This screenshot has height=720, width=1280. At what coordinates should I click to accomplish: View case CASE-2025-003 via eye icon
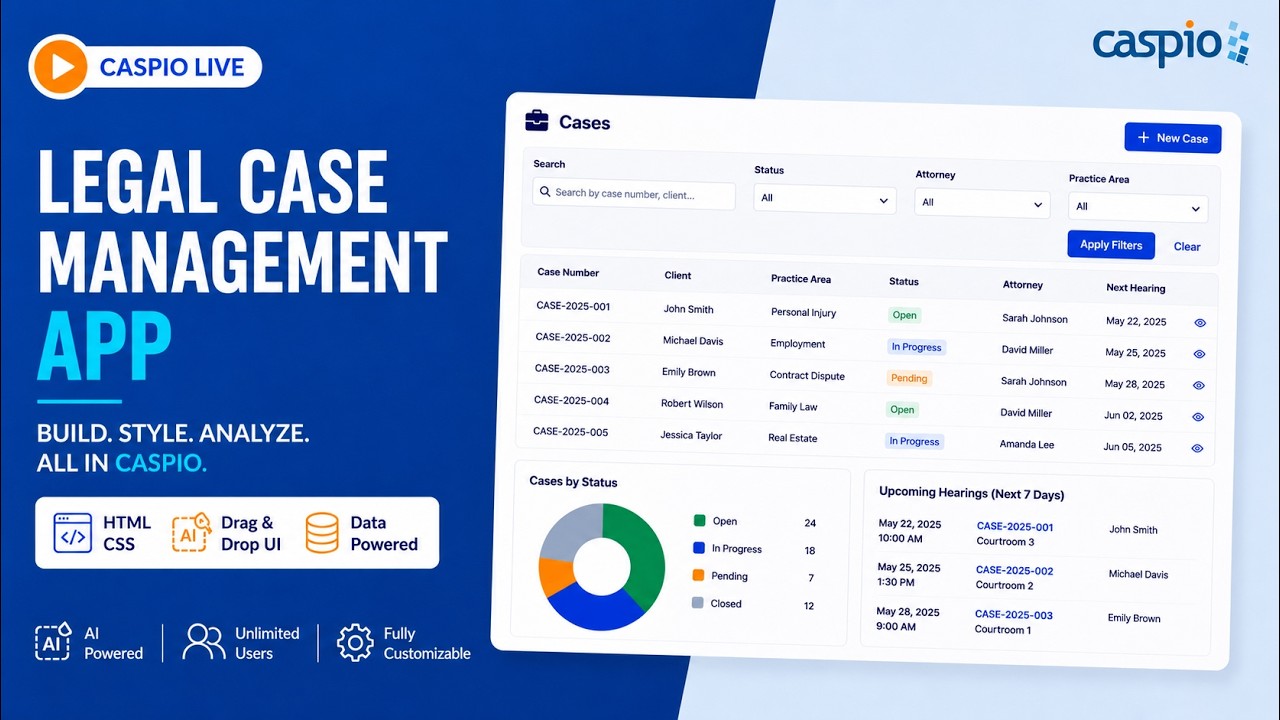[x=1198, y=385]
